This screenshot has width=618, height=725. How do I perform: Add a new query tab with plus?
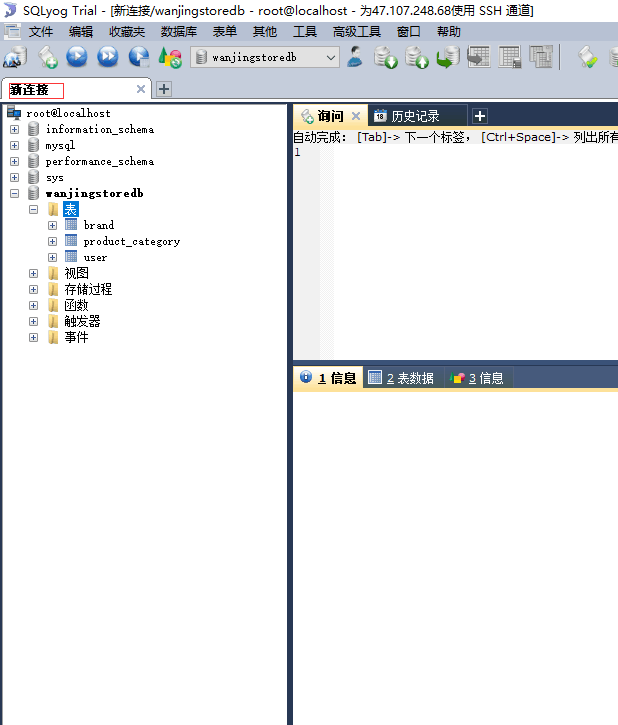click(480, 116)
